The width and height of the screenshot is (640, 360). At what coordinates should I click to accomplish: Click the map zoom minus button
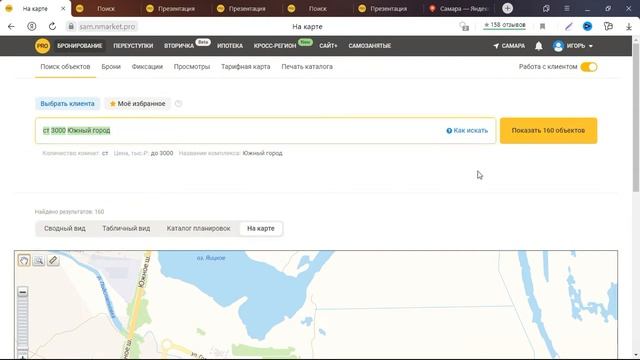click(22, 292)
